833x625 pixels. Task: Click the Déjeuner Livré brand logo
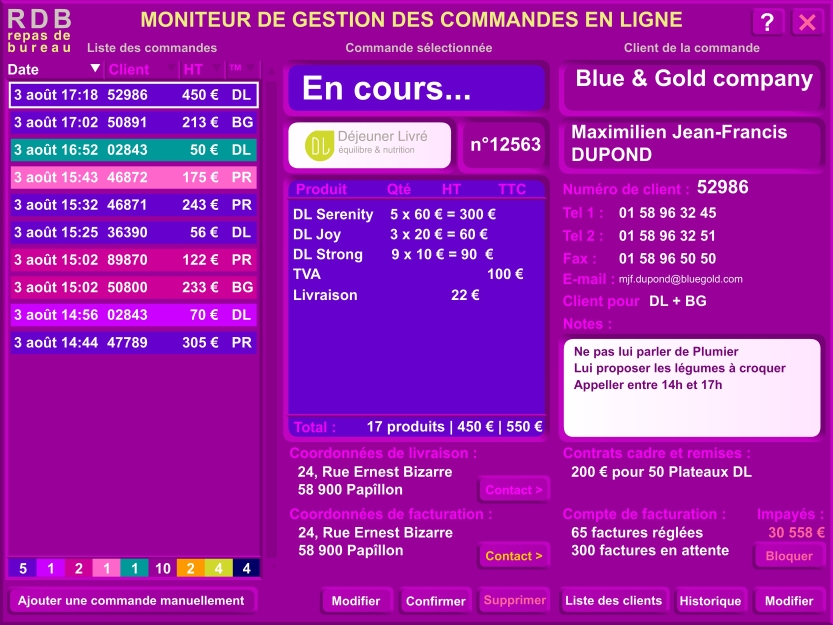click(369, 145)
